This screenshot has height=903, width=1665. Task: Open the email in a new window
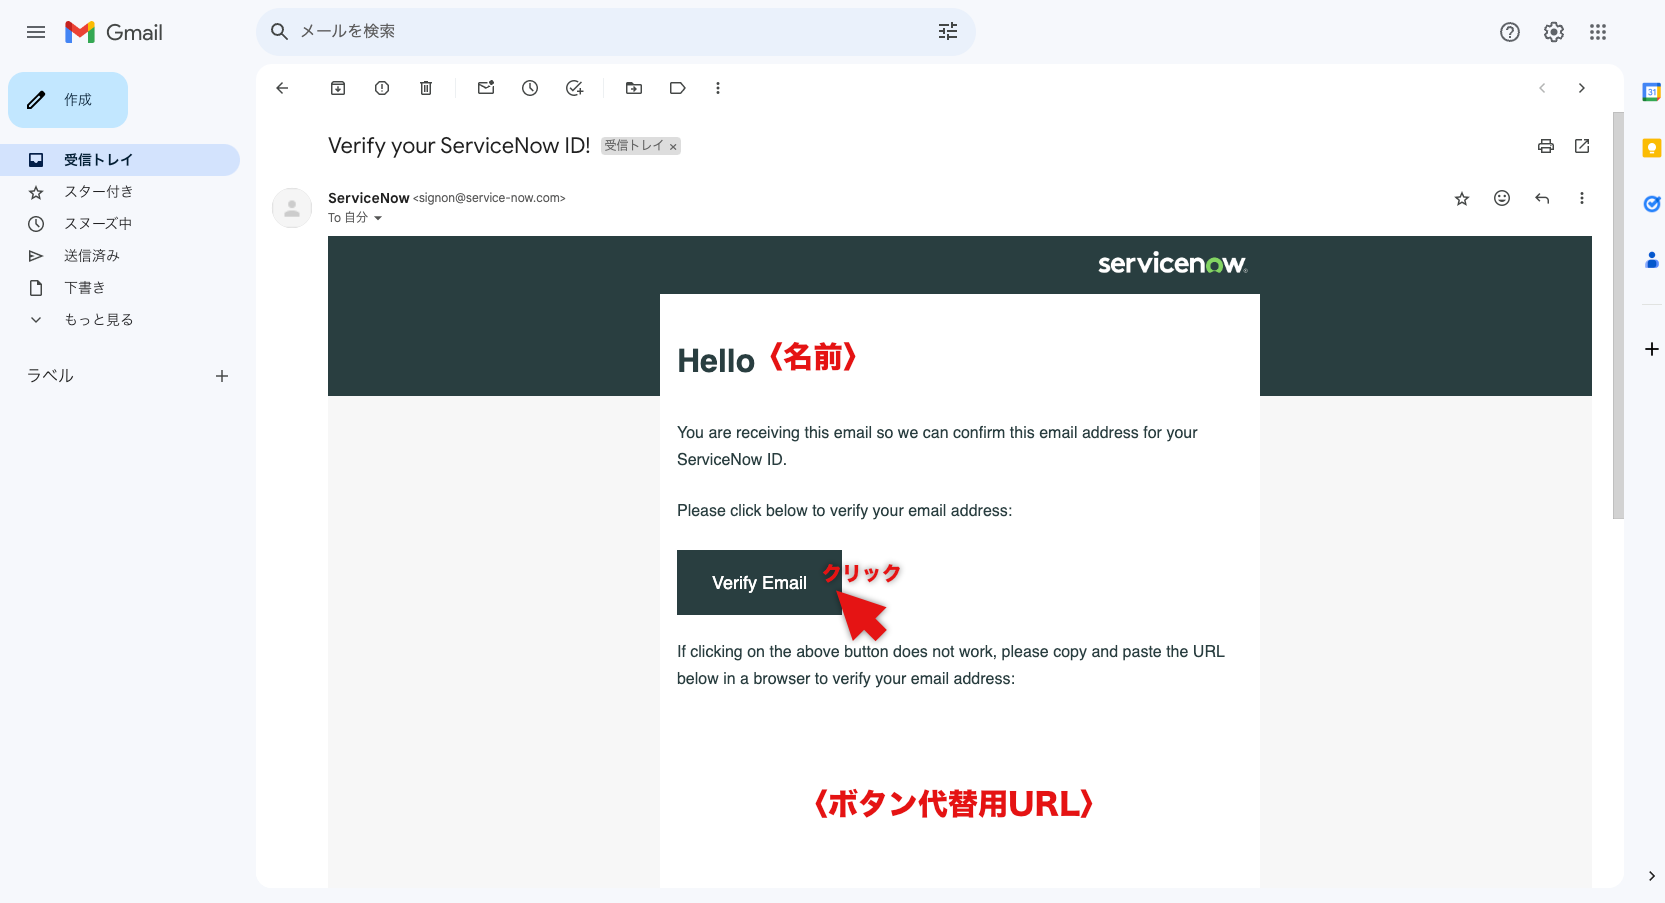coord(1581,146)
